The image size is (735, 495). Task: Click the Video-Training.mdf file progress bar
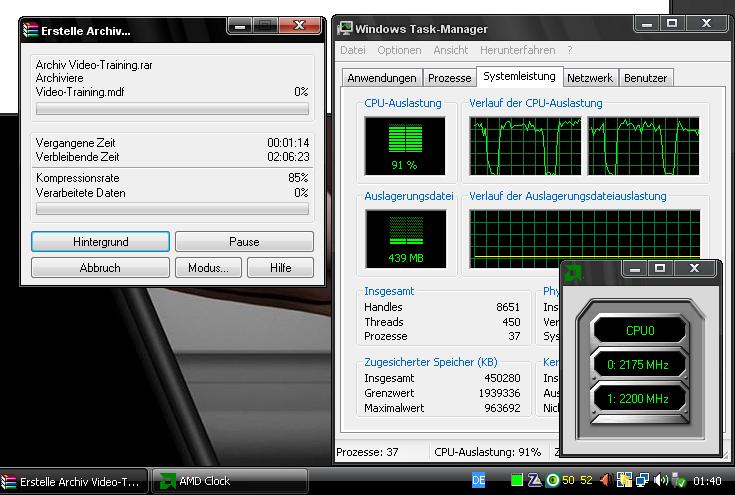click(172, 109)
